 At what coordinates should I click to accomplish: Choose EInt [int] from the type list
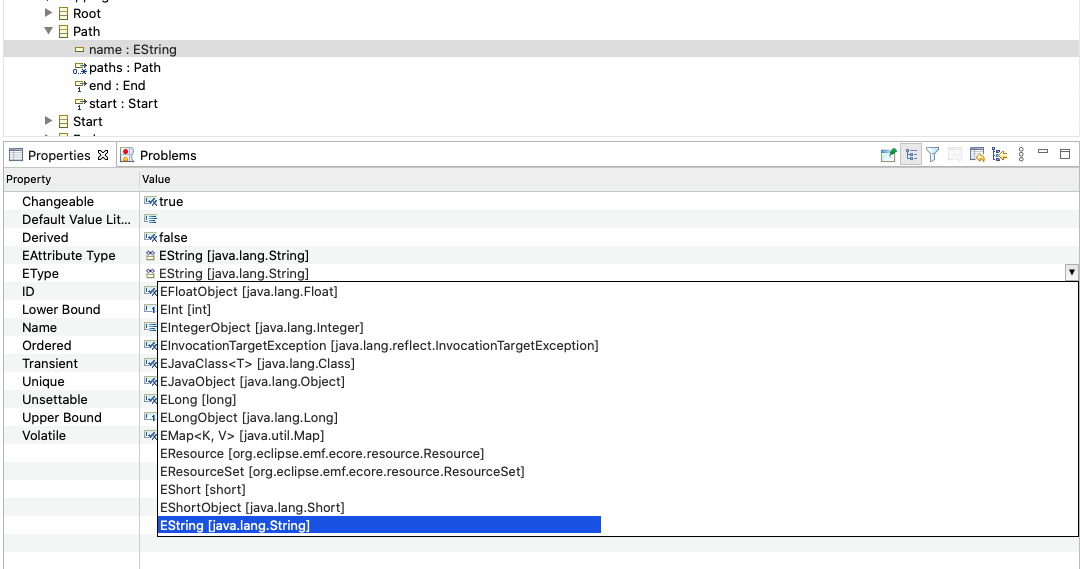pyautogui.click(x=185, y=310)
